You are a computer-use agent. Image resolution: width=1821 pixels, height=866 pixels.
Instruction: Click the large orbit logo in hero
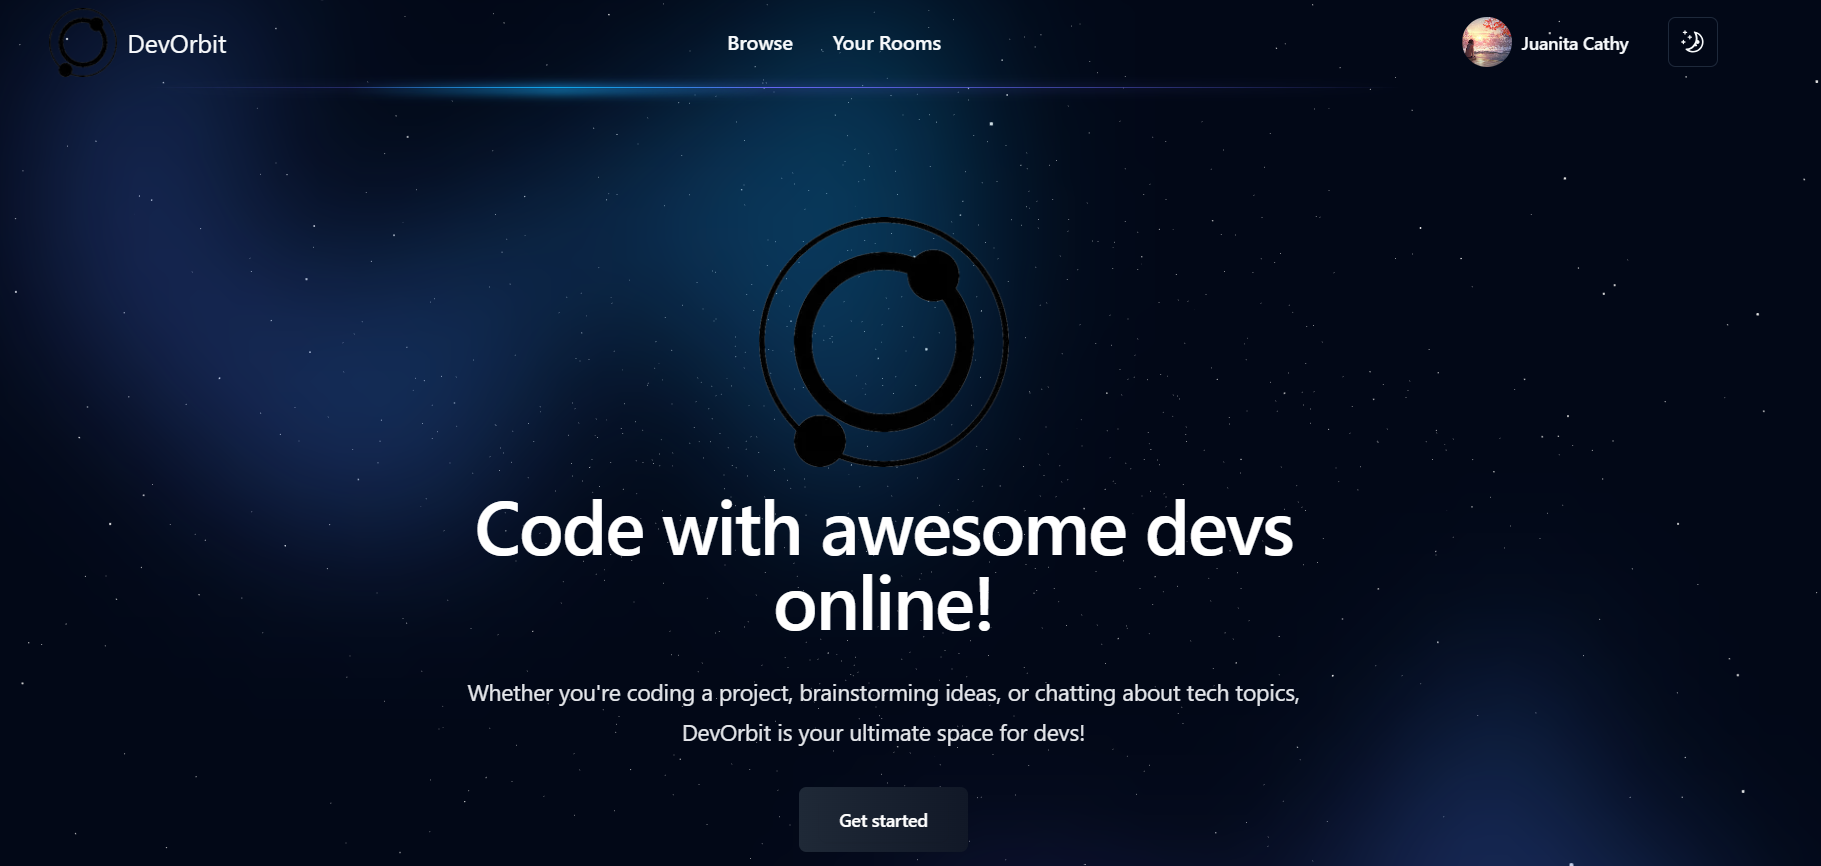tap(884, 342)
